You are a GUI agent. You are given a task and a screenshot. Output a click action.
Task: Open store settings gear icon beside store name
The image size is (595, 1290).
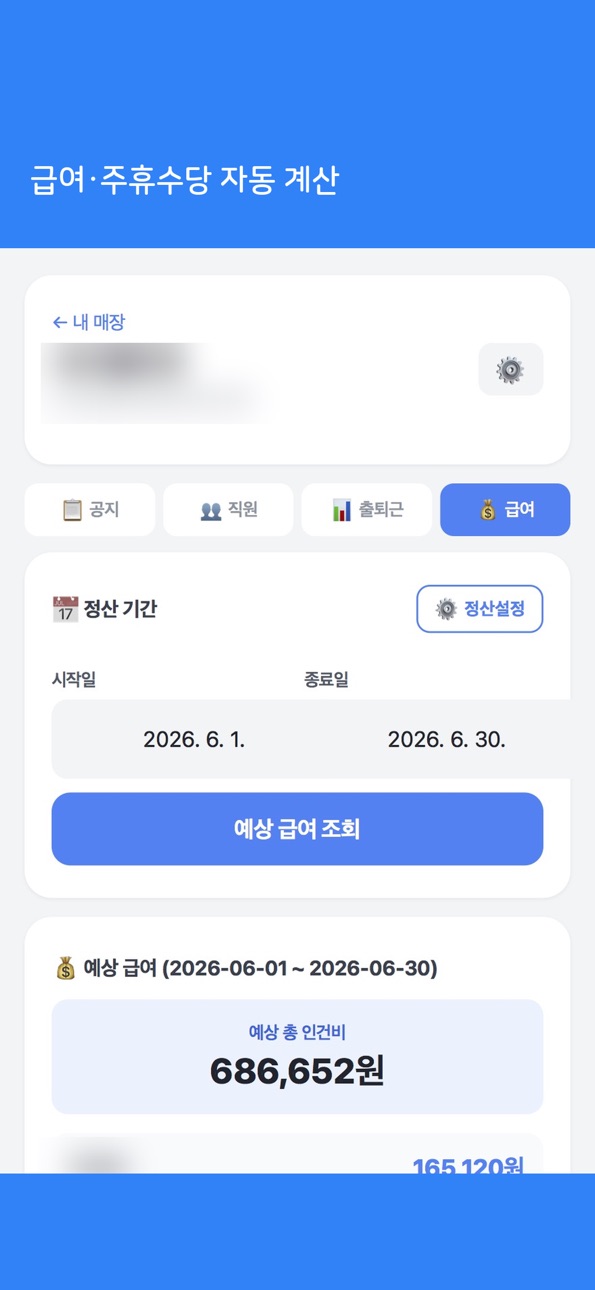510,369
